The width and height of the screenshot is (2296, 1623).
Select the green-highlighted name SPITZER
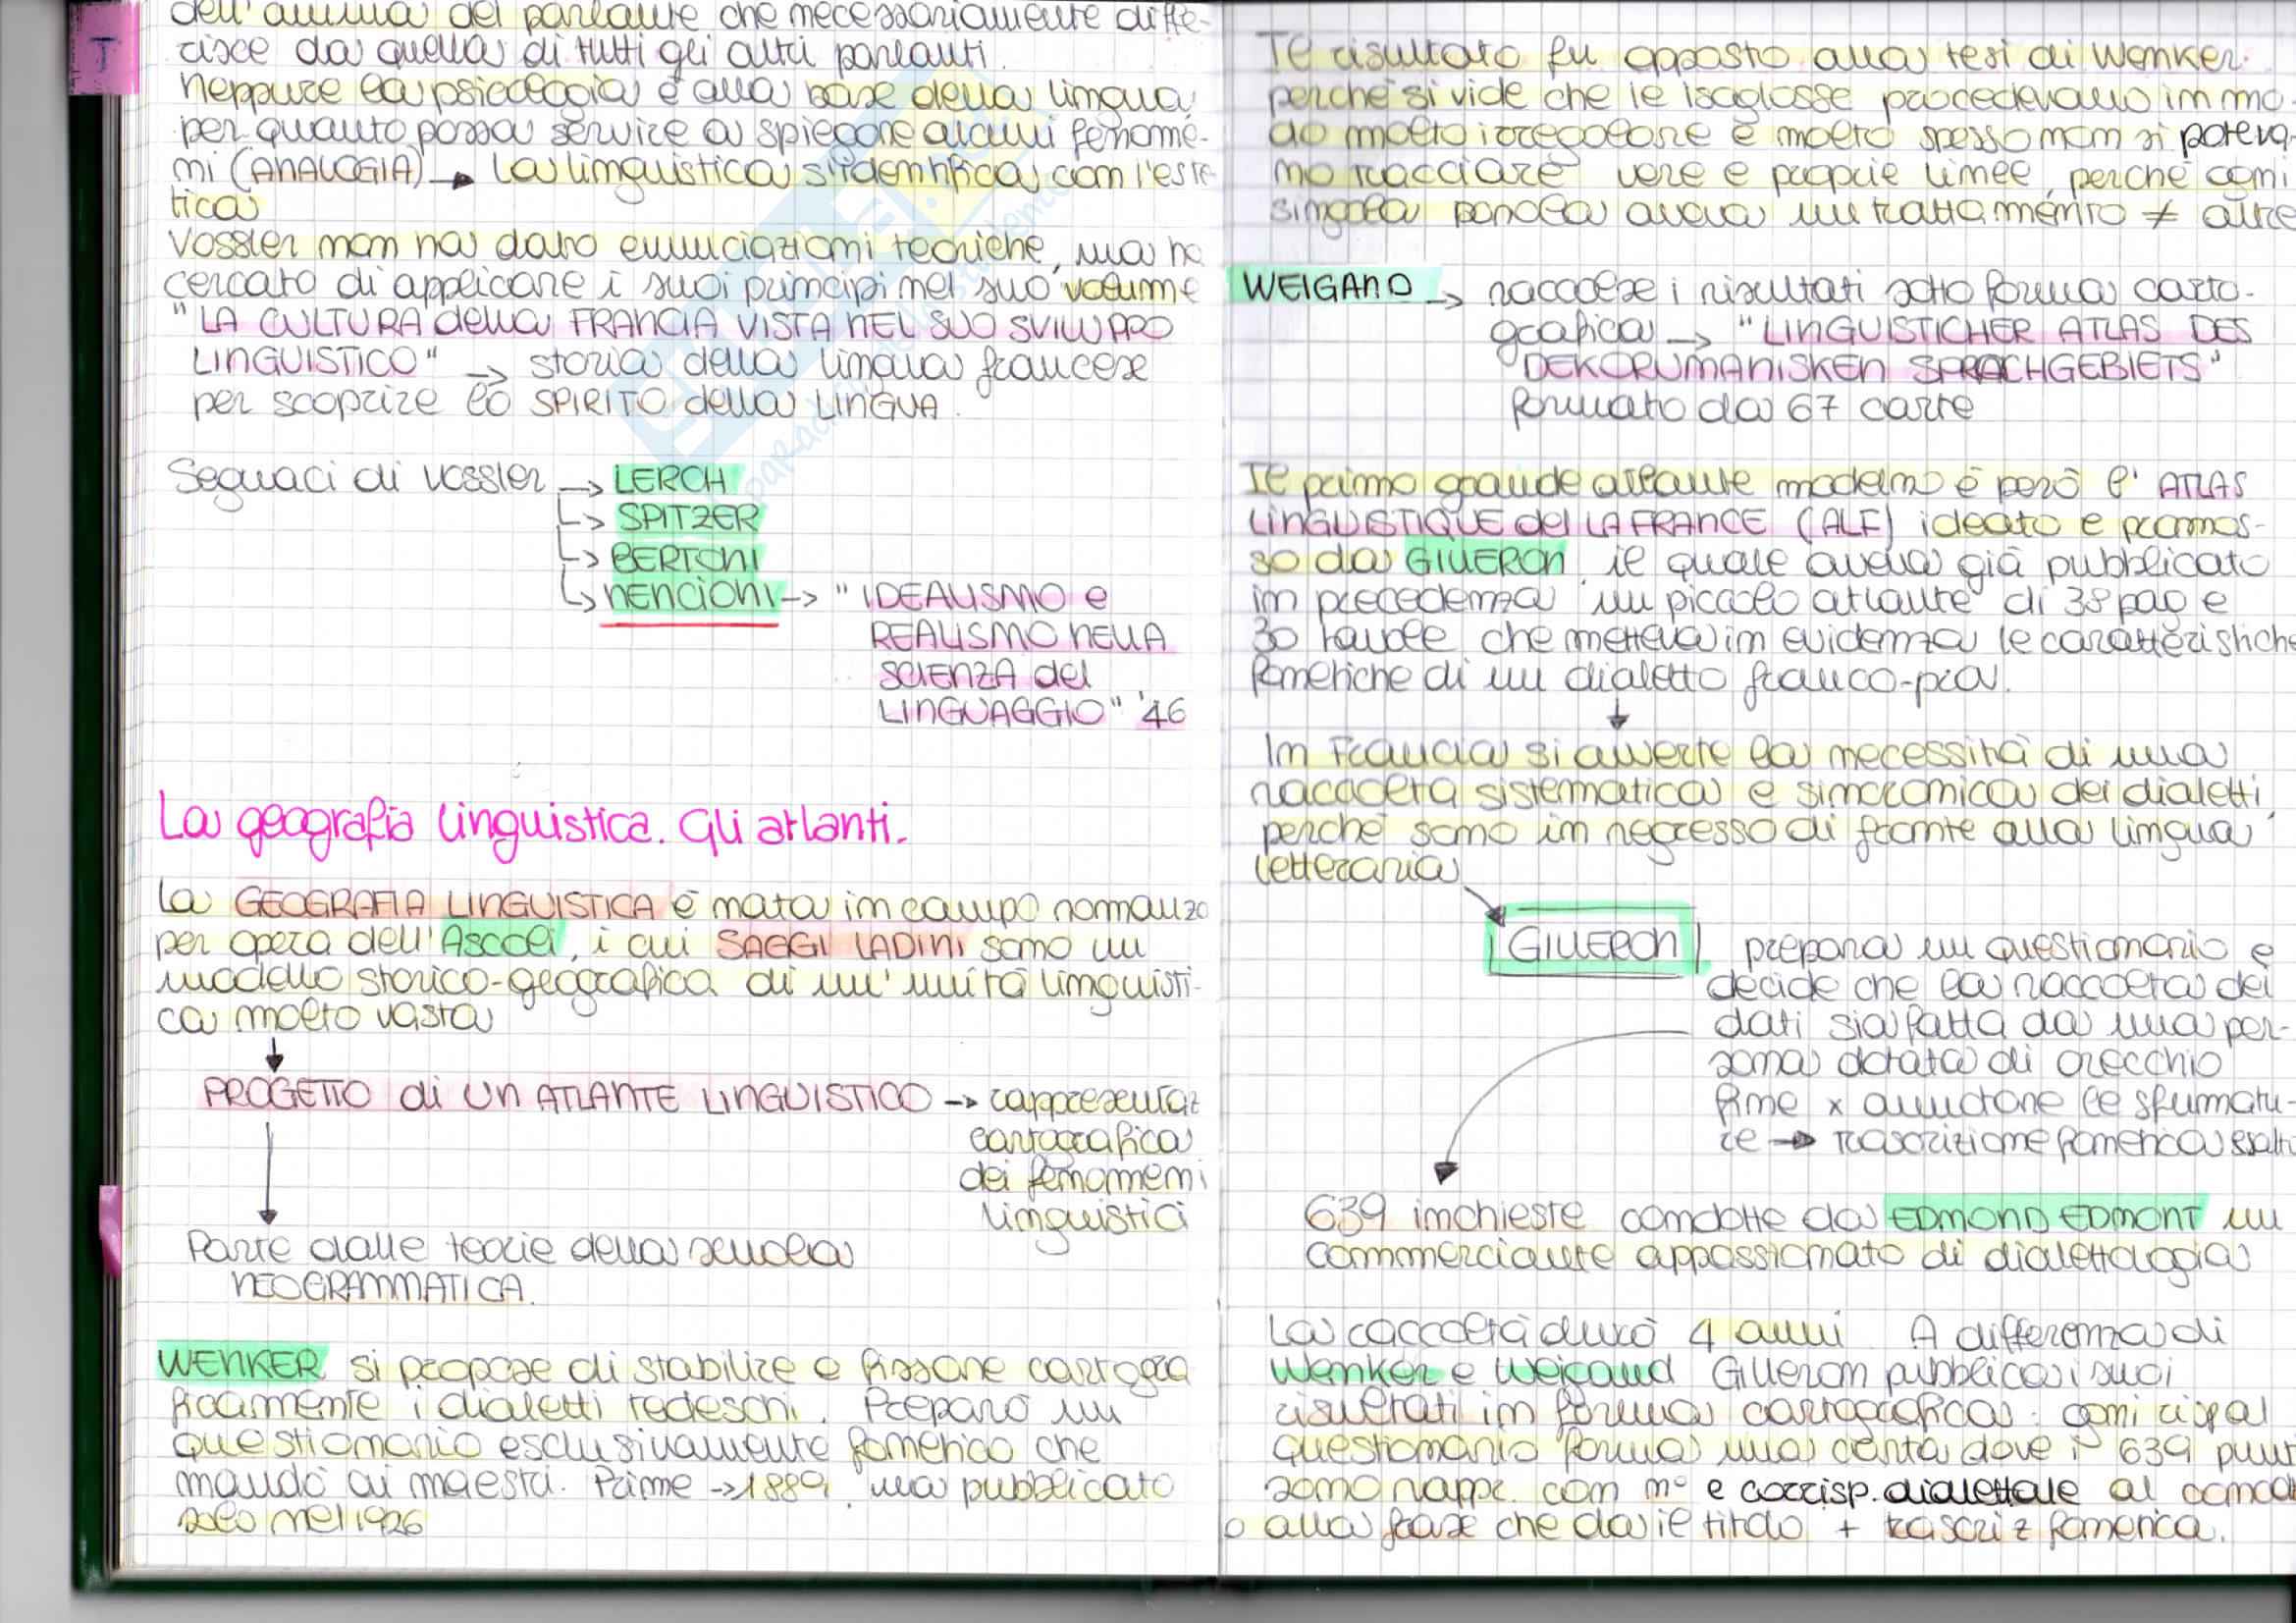[x=686, y=519]
